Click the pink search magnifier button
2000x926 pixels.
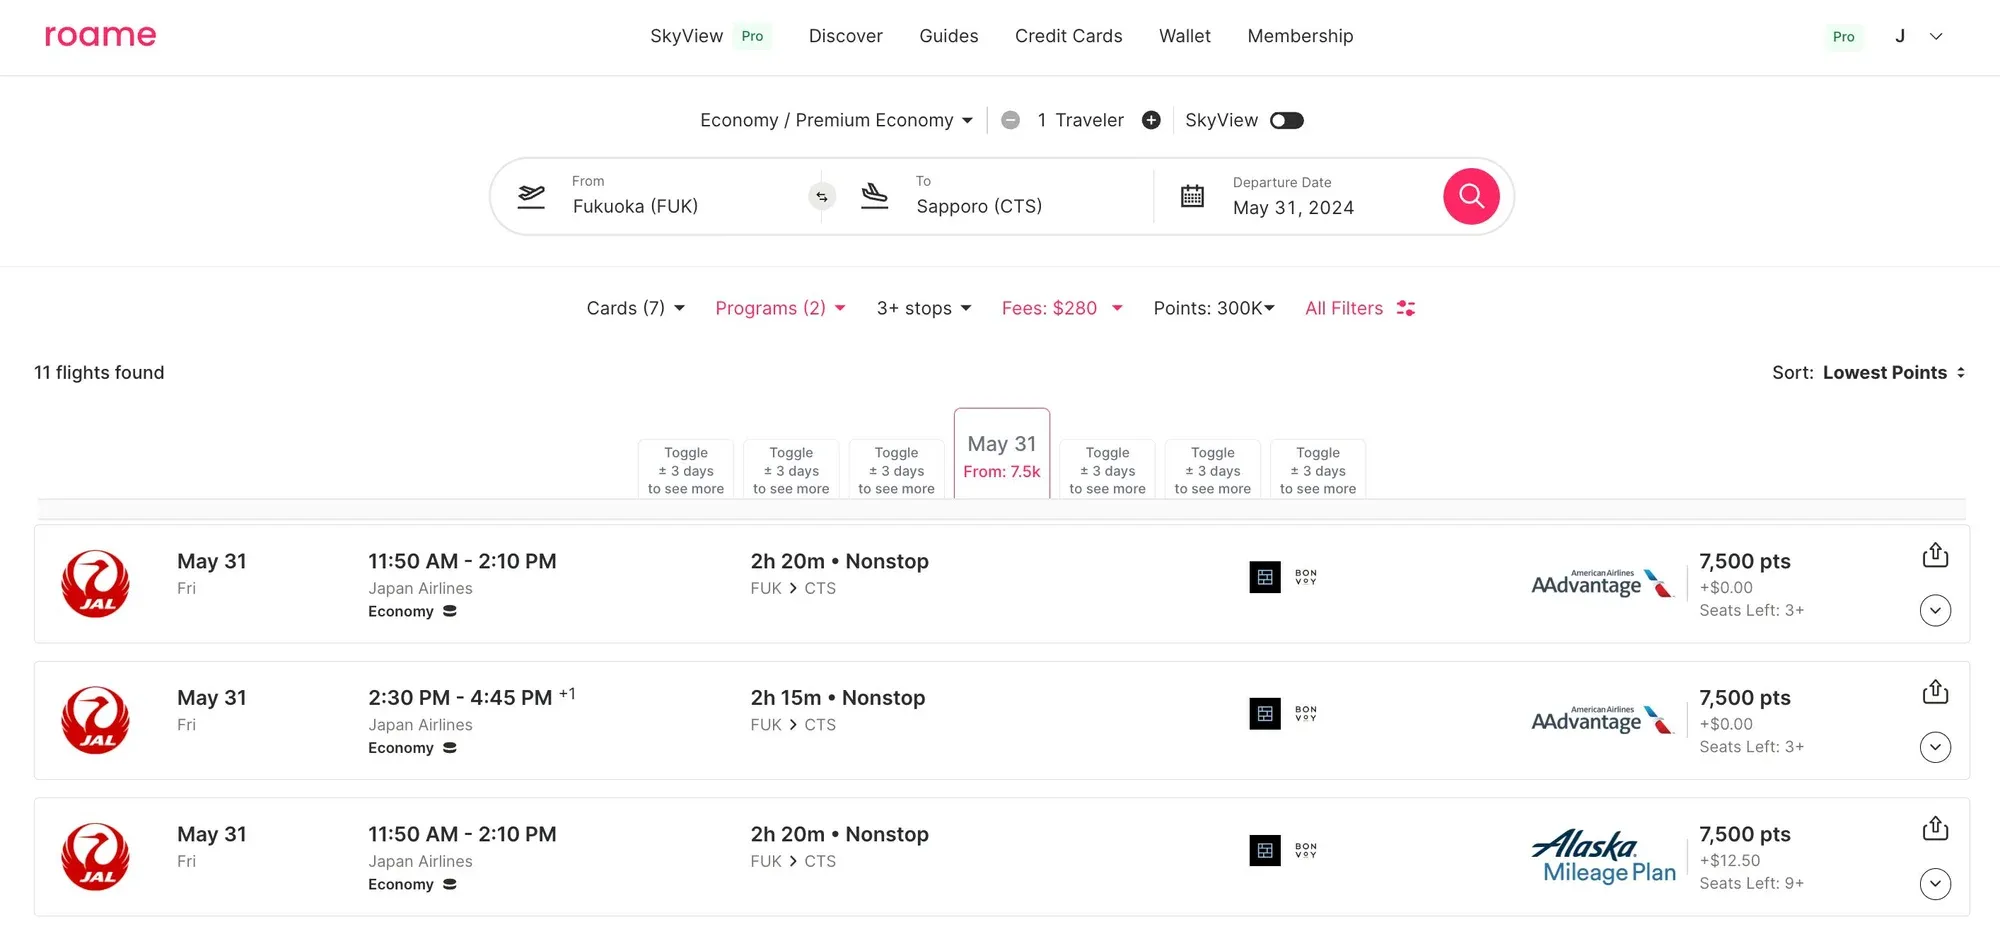1470,196
